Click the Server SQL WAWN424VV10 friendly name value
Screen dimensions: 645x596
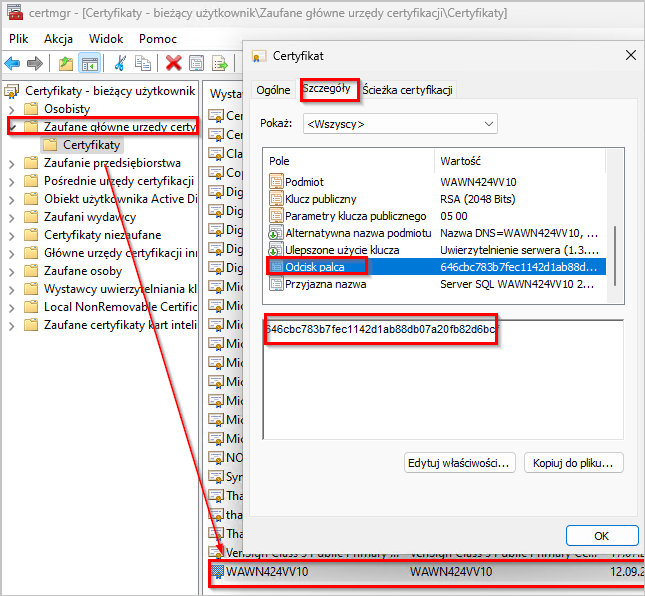point(517,284)
